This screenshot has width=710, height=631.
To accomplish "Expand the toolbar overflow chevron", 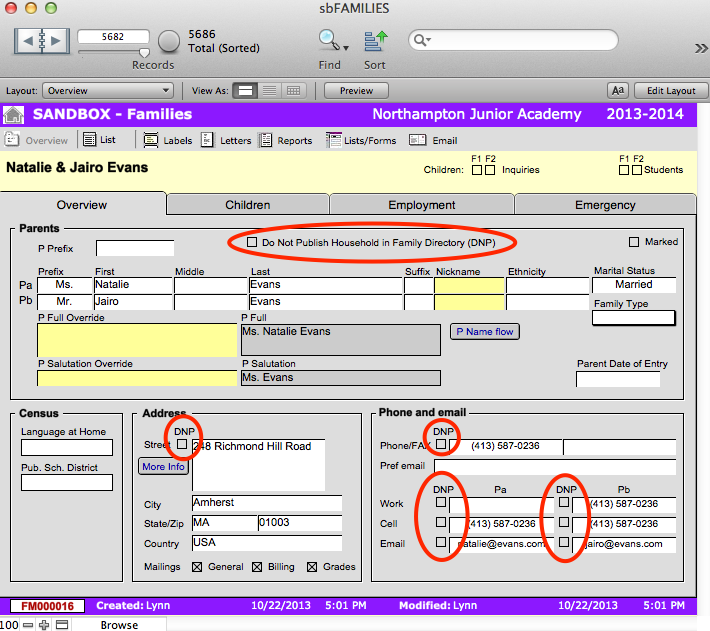I will (x=689, y=47).
